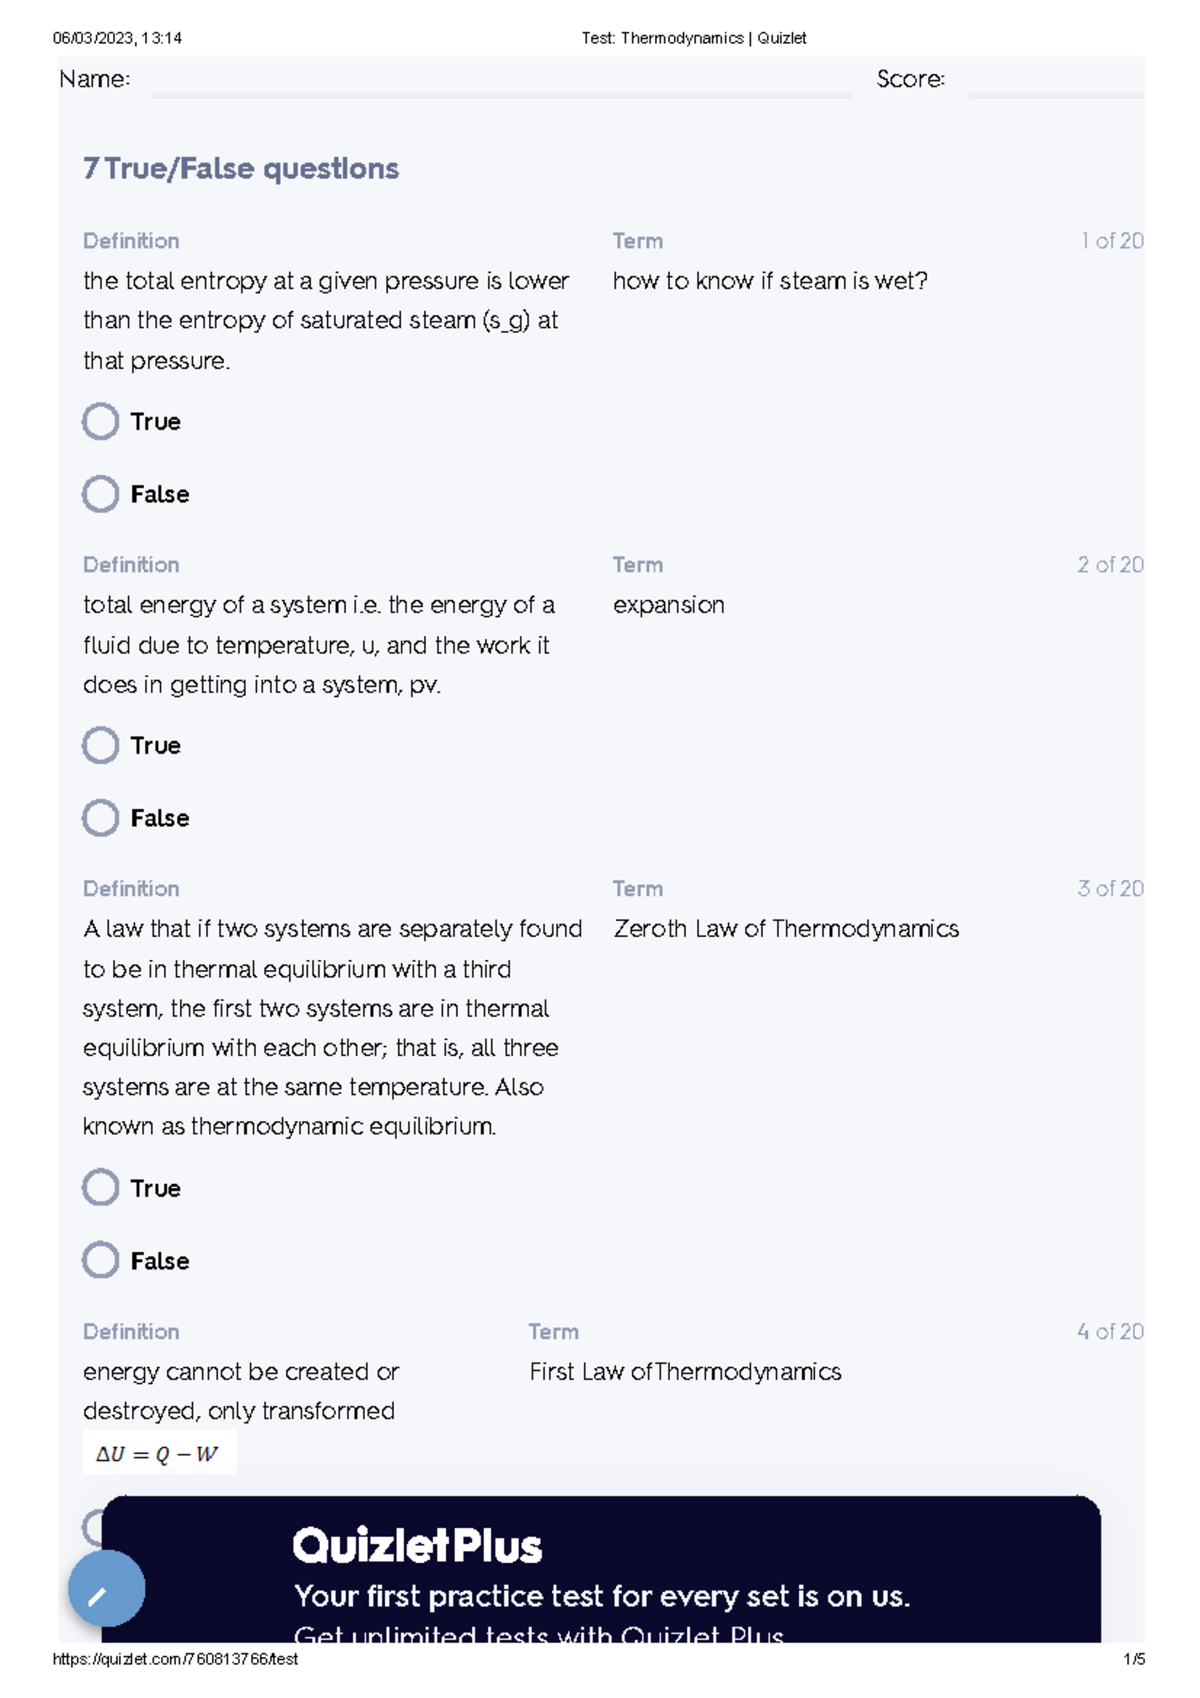This screenshot has width=1200, height=1698.
Task: Select True for the expansion question
Action: (x=100, y=744)
